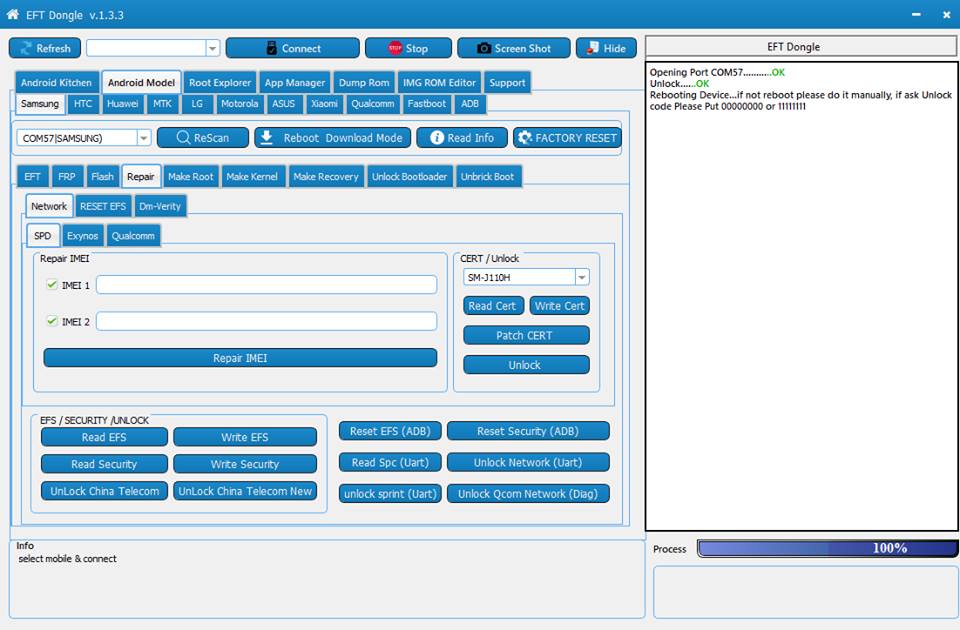Open the Make Kernel tab
Screen dimensions: 960x630
pos(252,176)
